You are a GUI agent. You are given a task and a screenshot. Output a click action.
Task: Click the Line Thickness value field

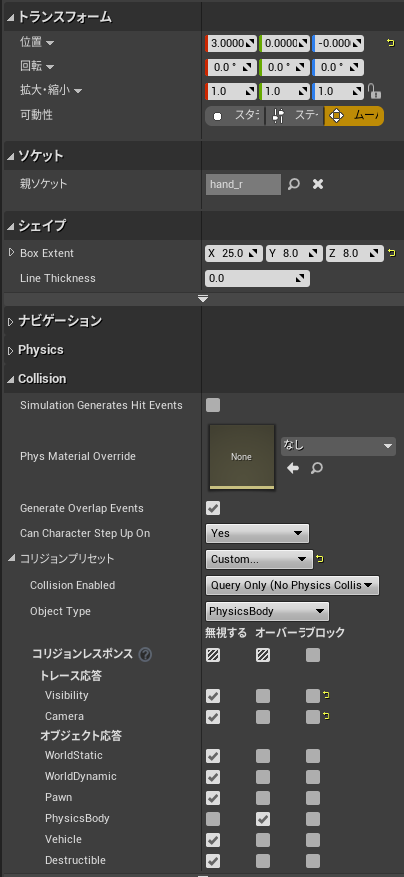point(257,278)
